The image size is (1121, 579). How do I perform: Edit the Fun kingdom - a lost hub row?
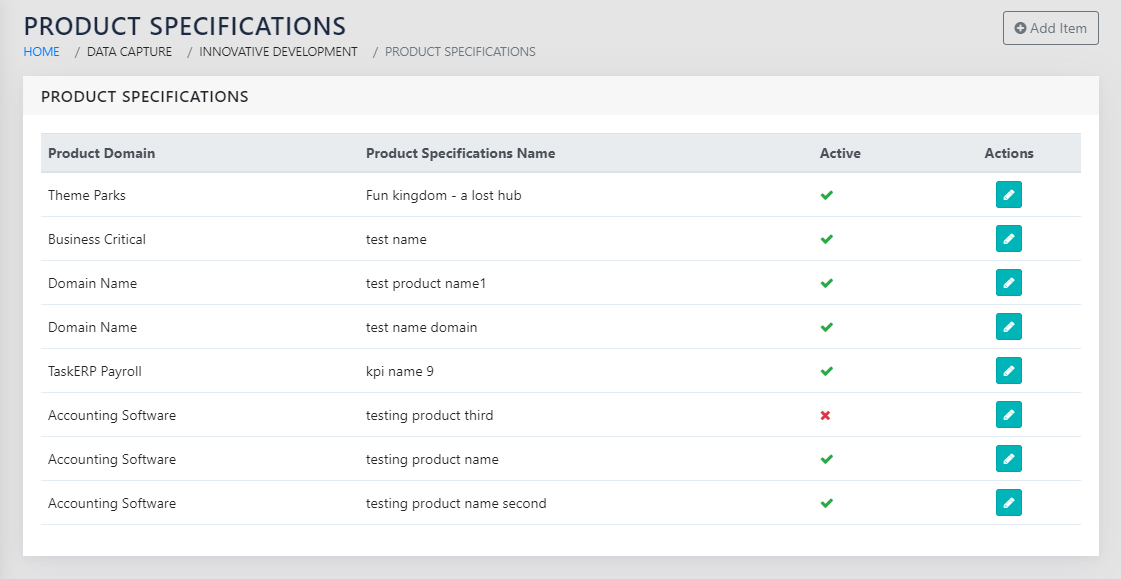pos(1008,195)
